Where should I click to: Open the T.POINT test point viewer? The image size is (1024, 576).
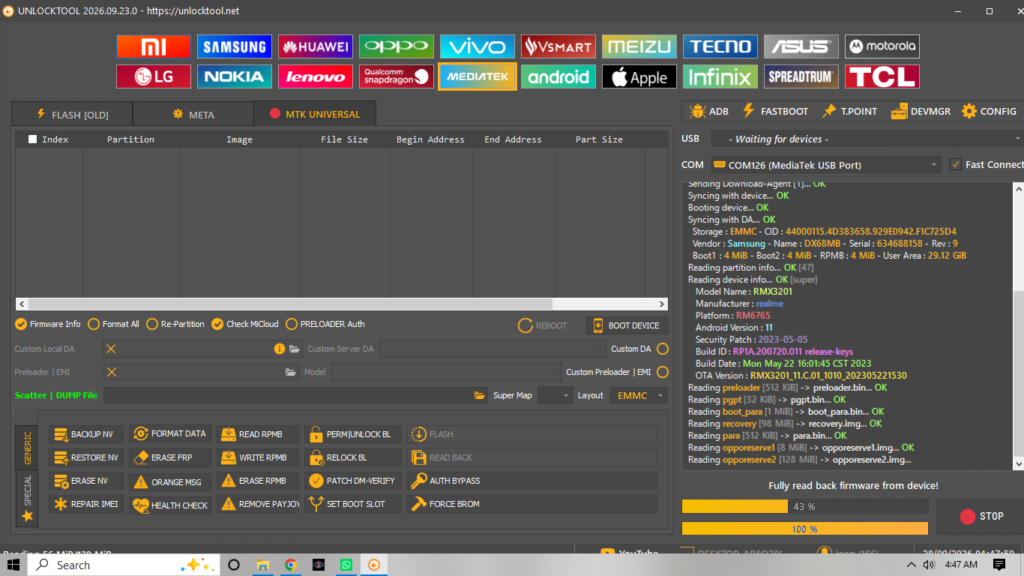[850, 111]
